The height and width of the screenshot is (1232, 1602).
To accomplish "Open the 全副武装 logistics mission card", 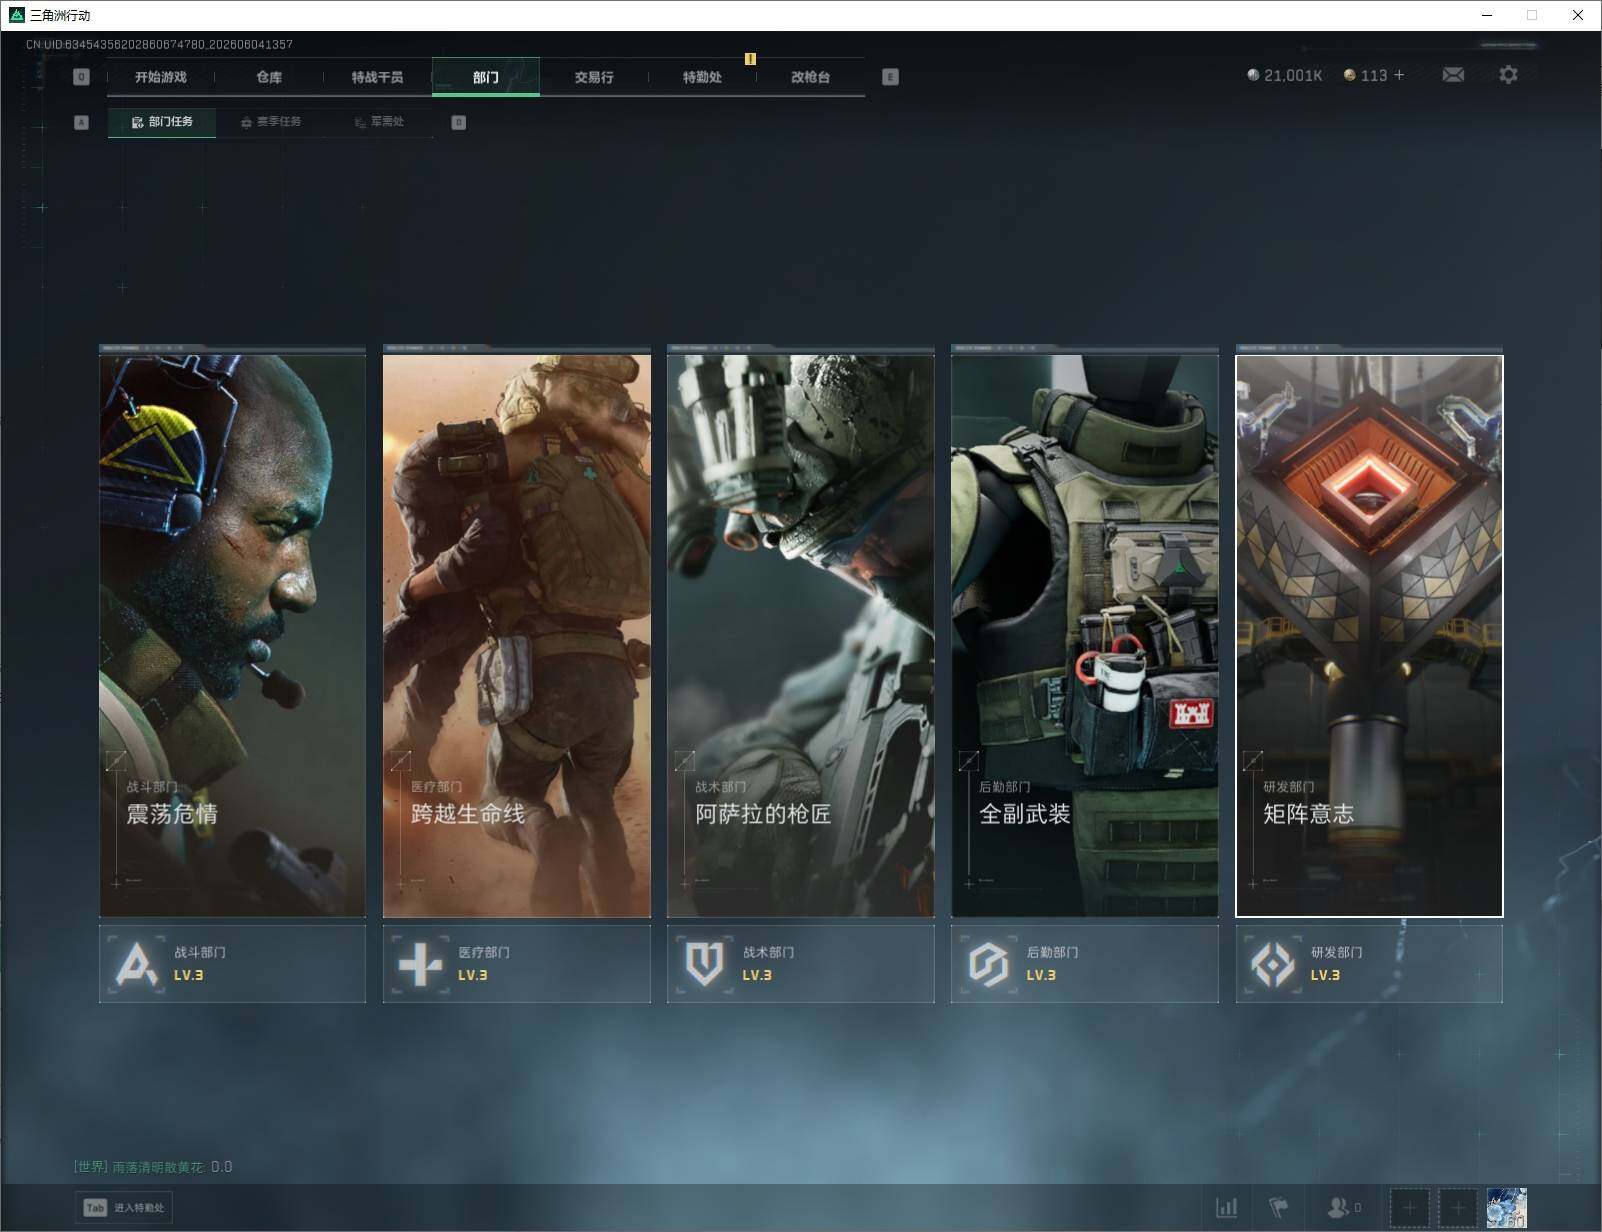I will coord(1085,635).
